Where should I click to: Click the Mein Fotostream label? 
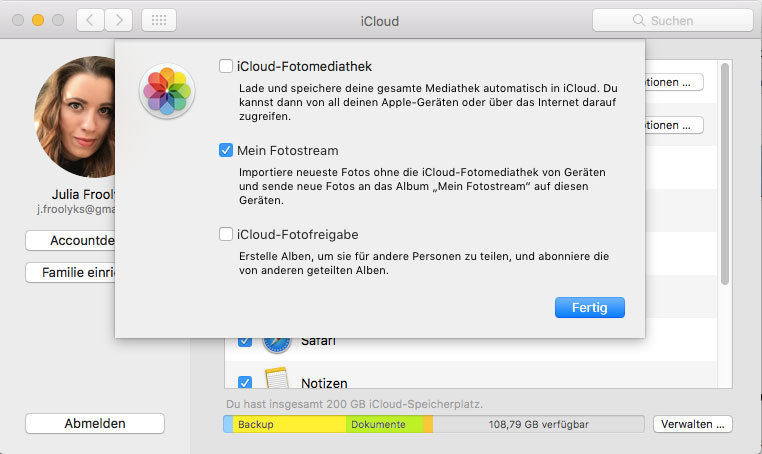click(288, 151)
